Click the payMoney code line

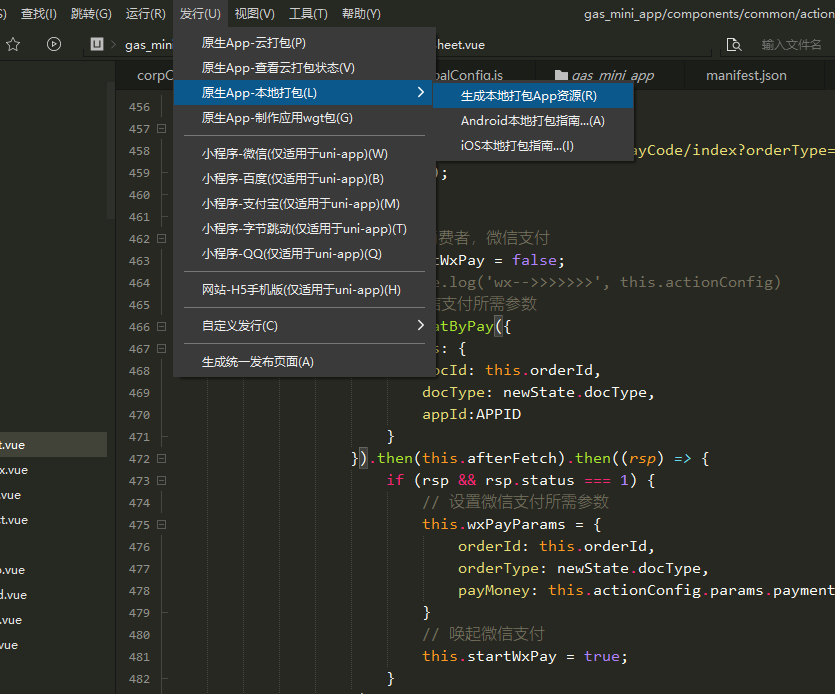646,590
